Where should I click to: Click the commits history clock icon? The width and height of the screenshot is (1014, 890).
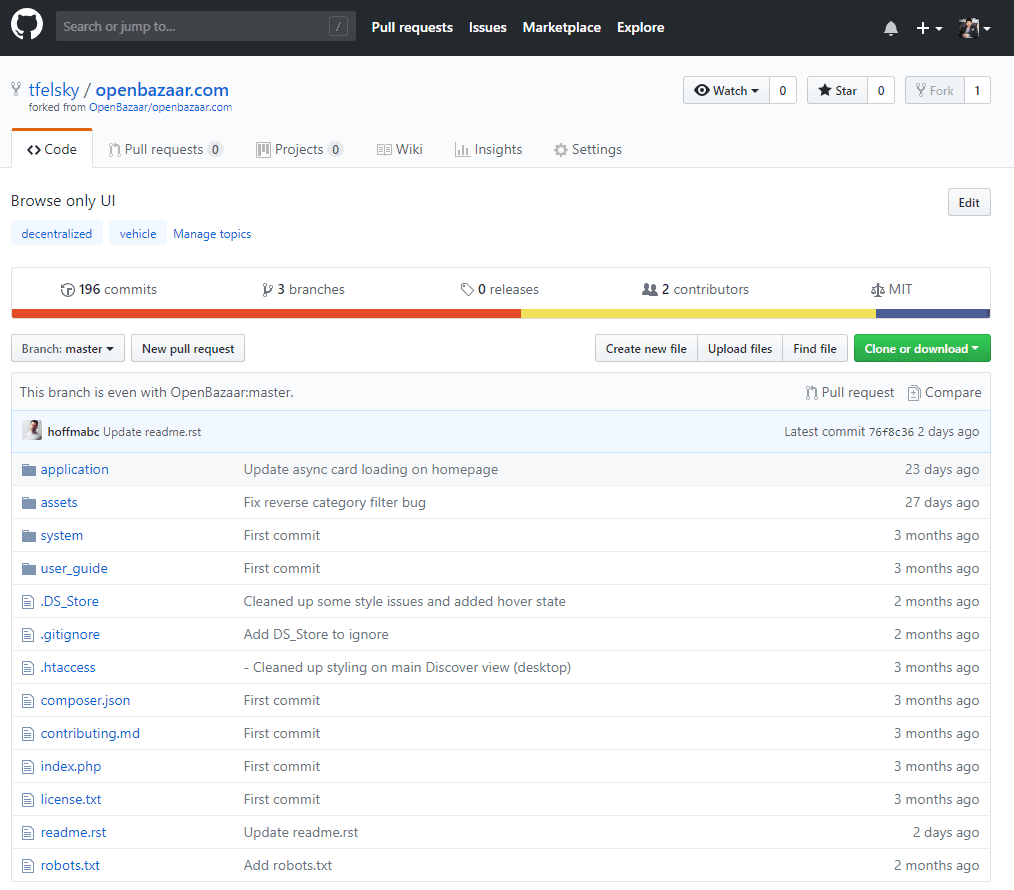coord(67,290)
